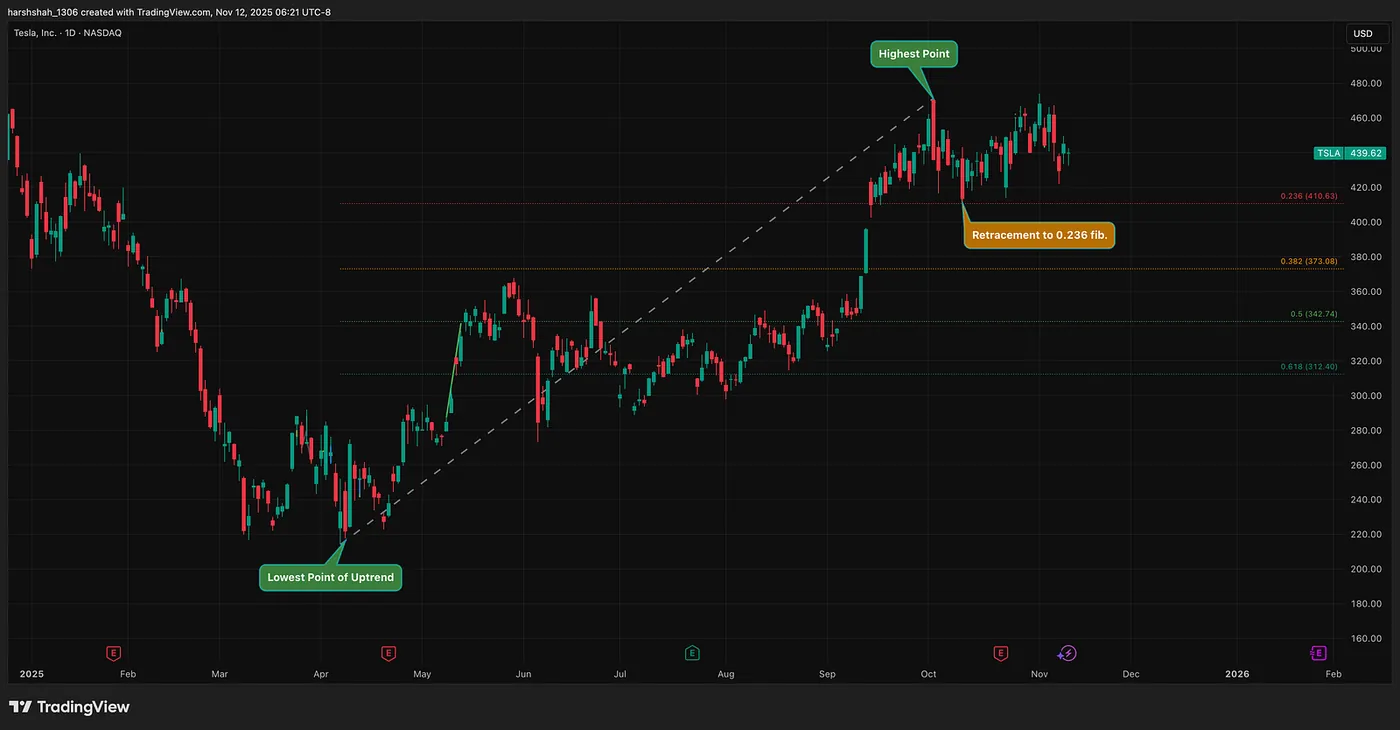Select the Lowest Point of Uptrend callout

(x=331, y=577)
